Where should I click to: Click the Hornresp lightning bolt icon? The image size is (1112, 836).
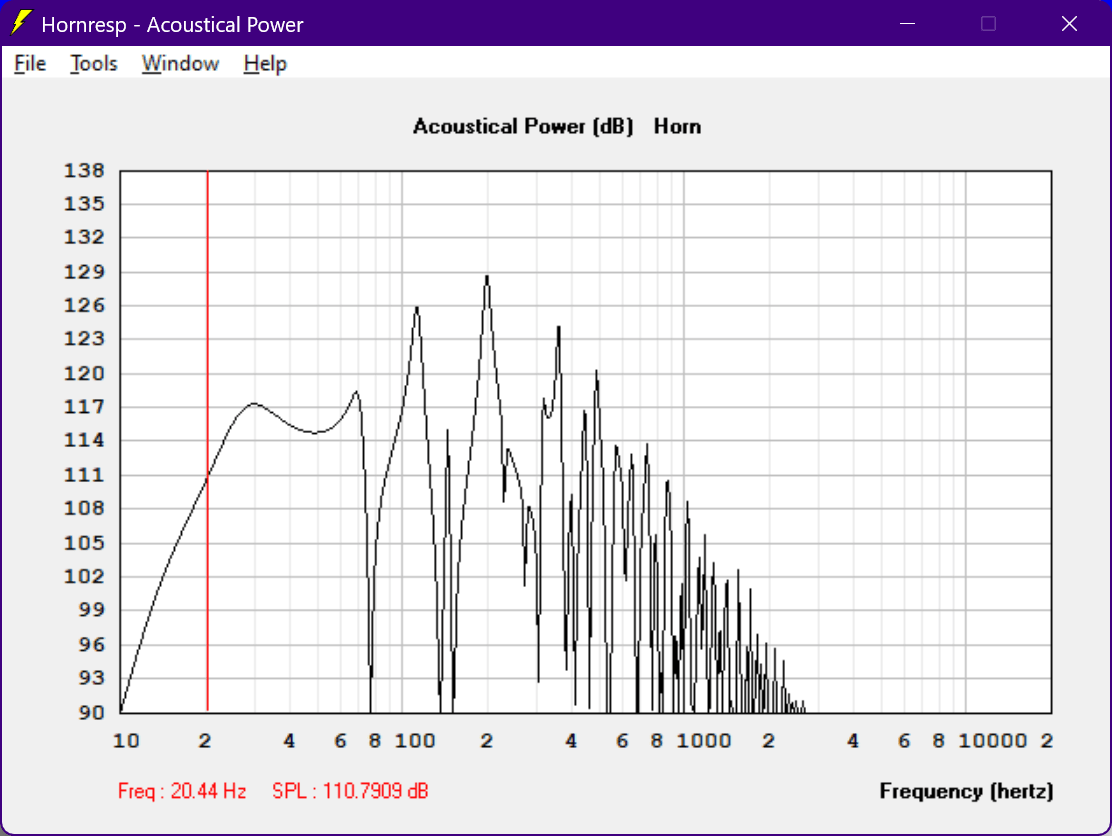tap(22, 23)
